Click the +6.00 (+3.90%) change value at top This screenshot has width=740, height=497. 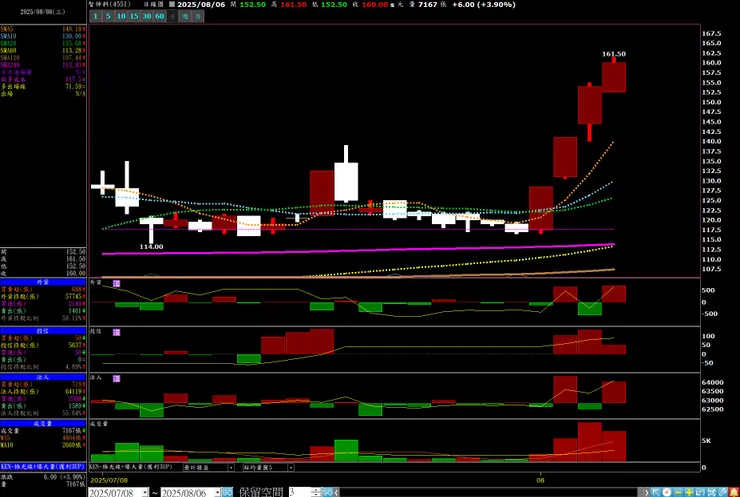click(483, 4)
